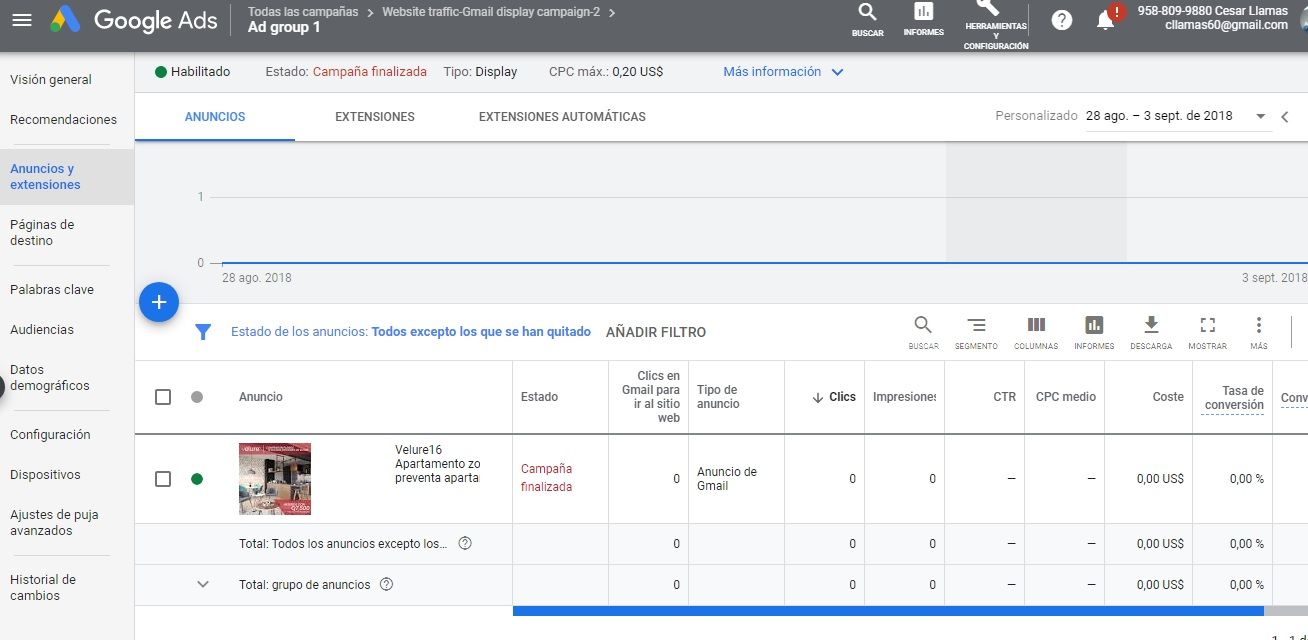Open the hamburger main menu
Screen dimensions: 1308x640
(22, 20)
